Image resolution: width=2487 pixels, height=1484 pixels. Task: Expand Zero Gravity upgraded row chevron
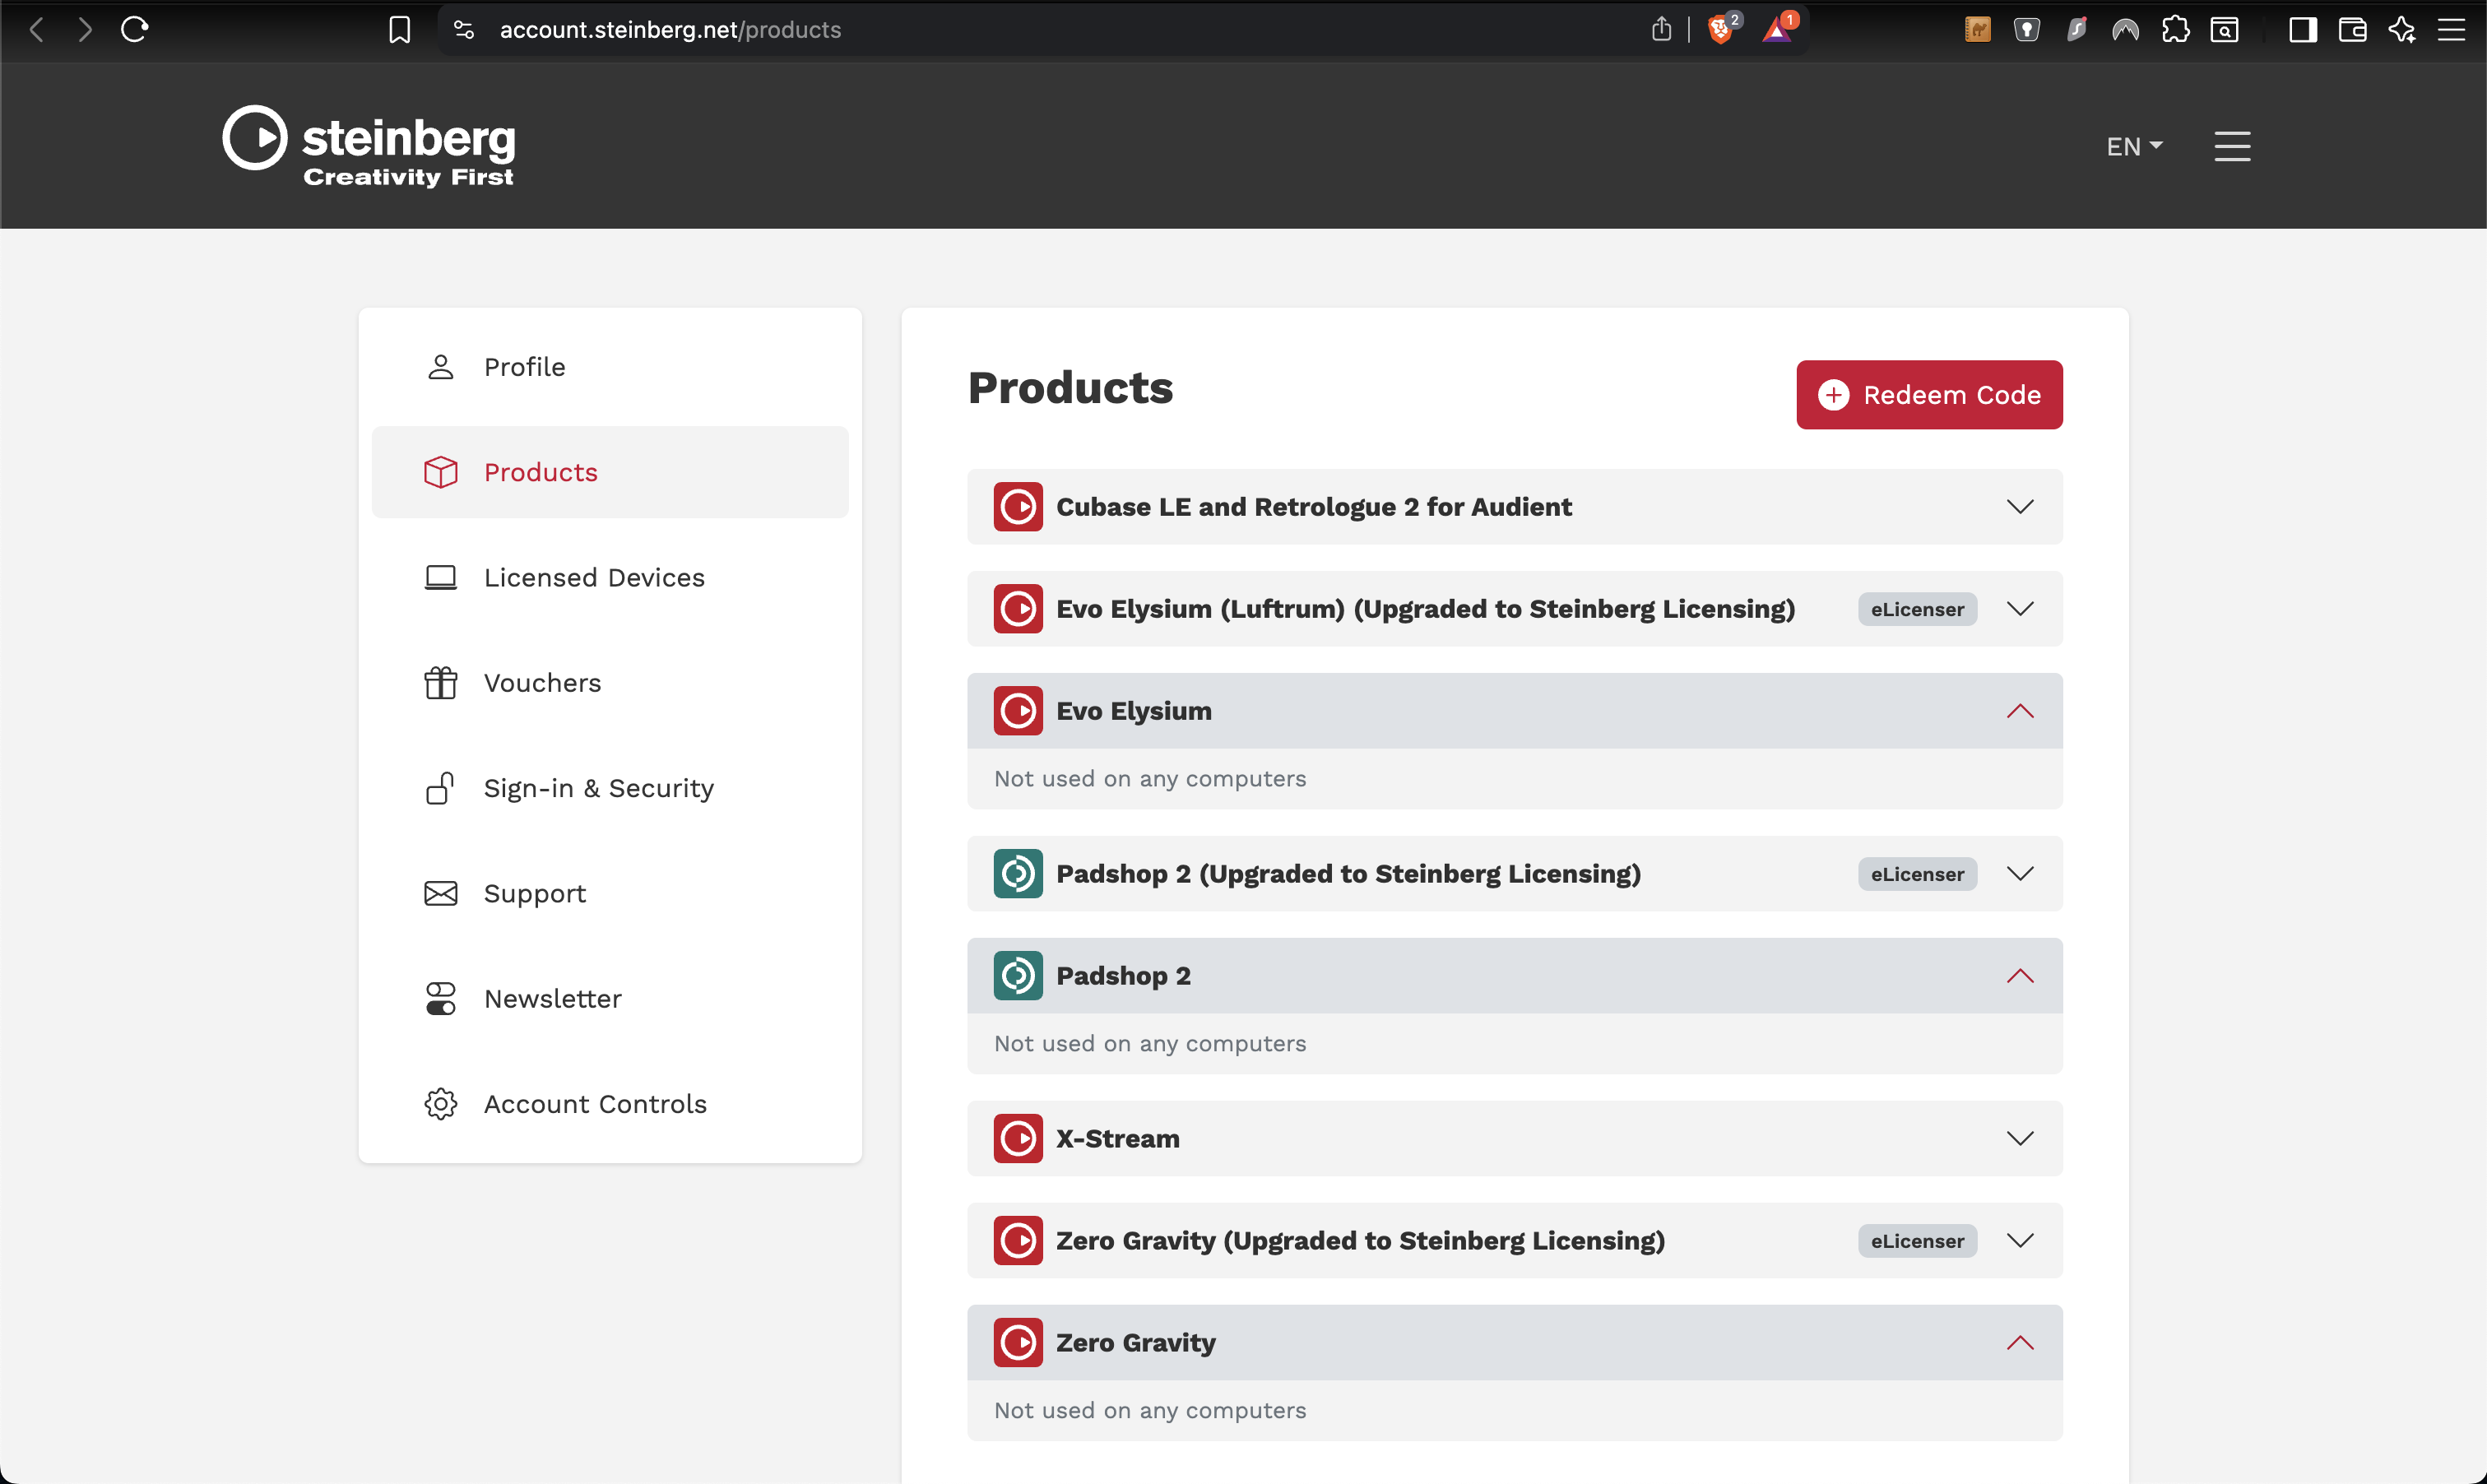point(2020,1241)
